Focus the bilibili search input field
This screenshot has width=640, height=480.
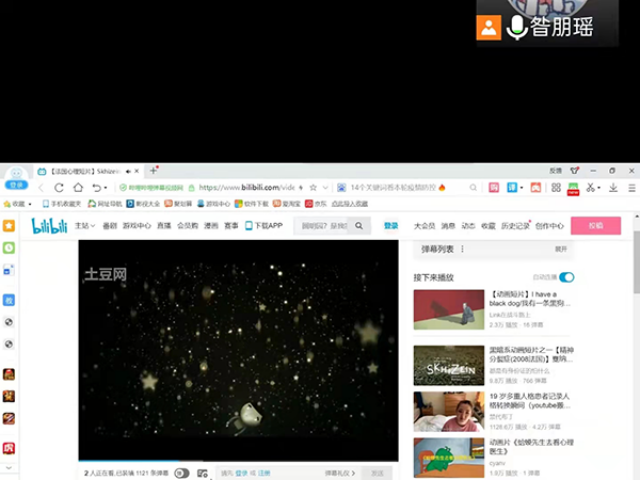pos(323,226)
